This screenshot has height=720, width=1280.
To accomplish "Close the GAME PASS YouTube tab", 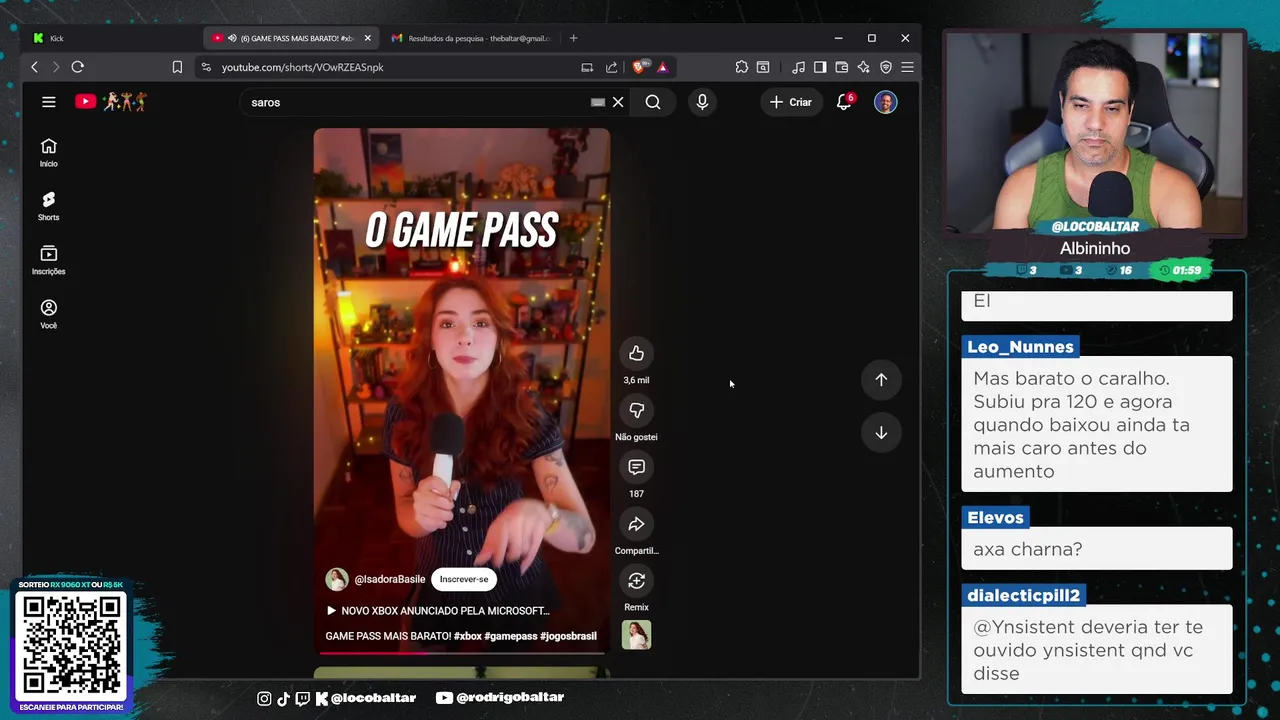I will pyautogui.click(x=367, y=38).
